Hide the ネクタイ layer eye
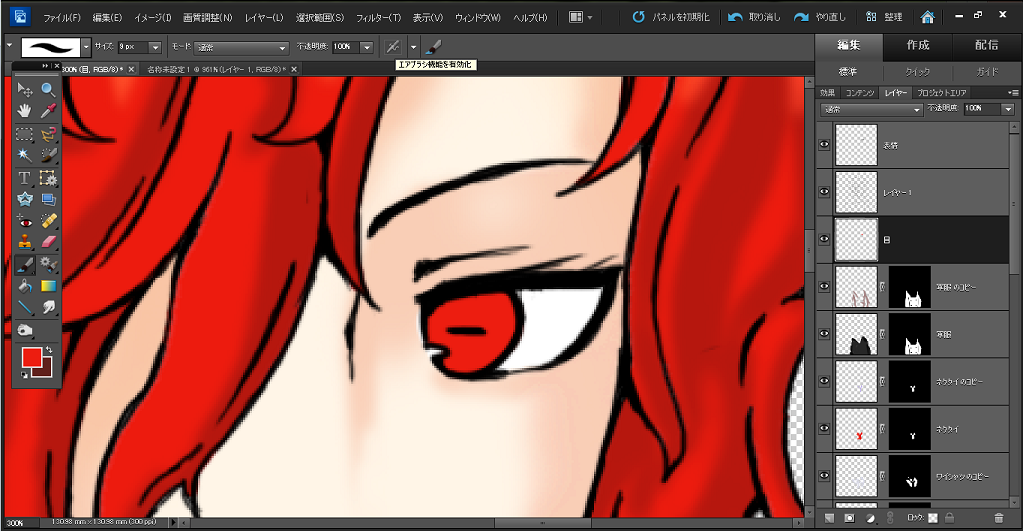1023x531 pixels. coord(824,429)
